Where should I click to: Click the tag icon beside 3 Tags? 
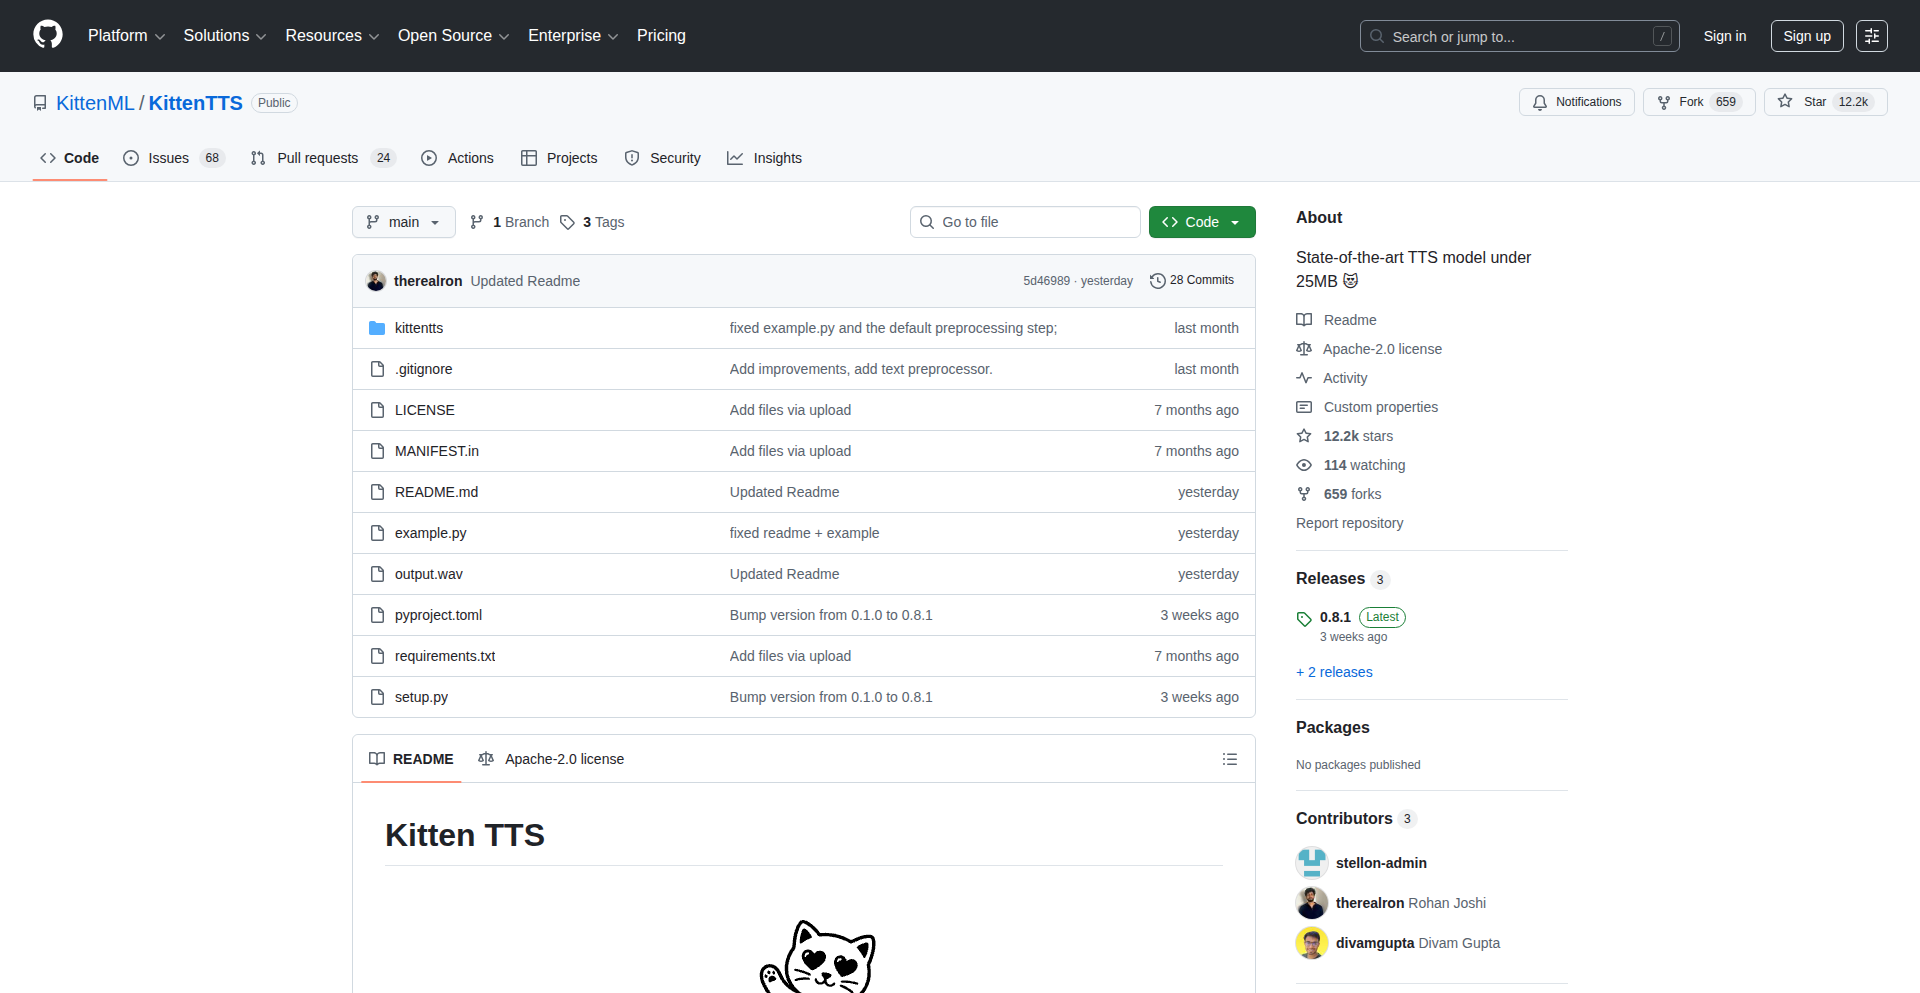point(567,222)
